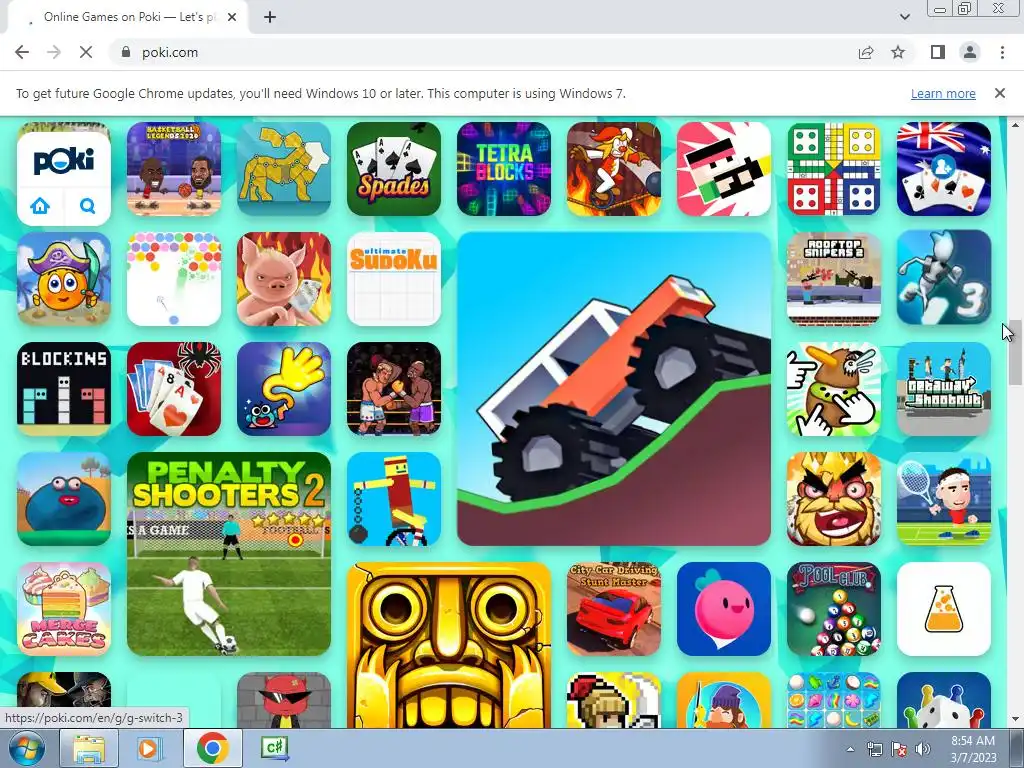The height and width of the screenshot is (768, 1024).
Task: Open the angry bearded king game tile
Action: click(834, 499)
